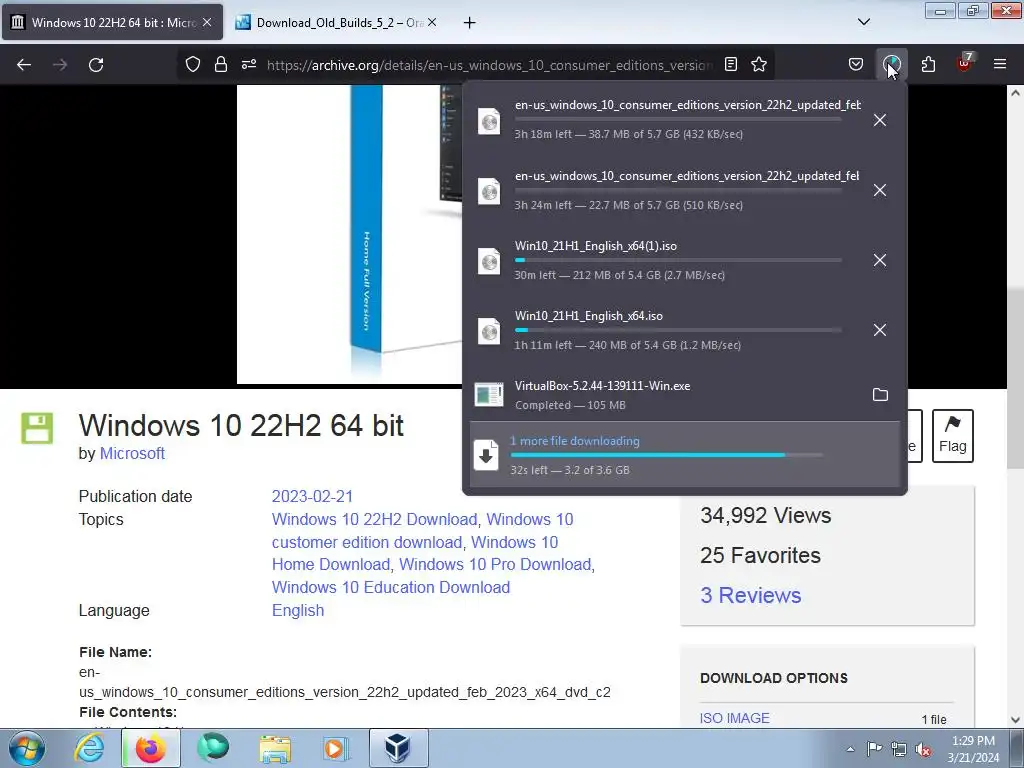Open site permissions icon in address bar
The image size is (1024, 768).
[249, 65]
